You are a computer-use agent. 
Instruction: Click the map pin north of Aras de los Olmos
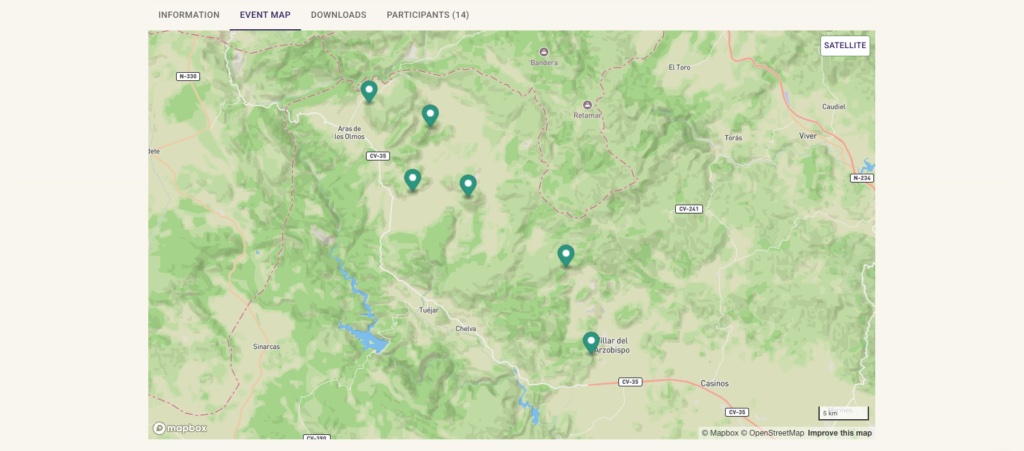click(369, 91)
